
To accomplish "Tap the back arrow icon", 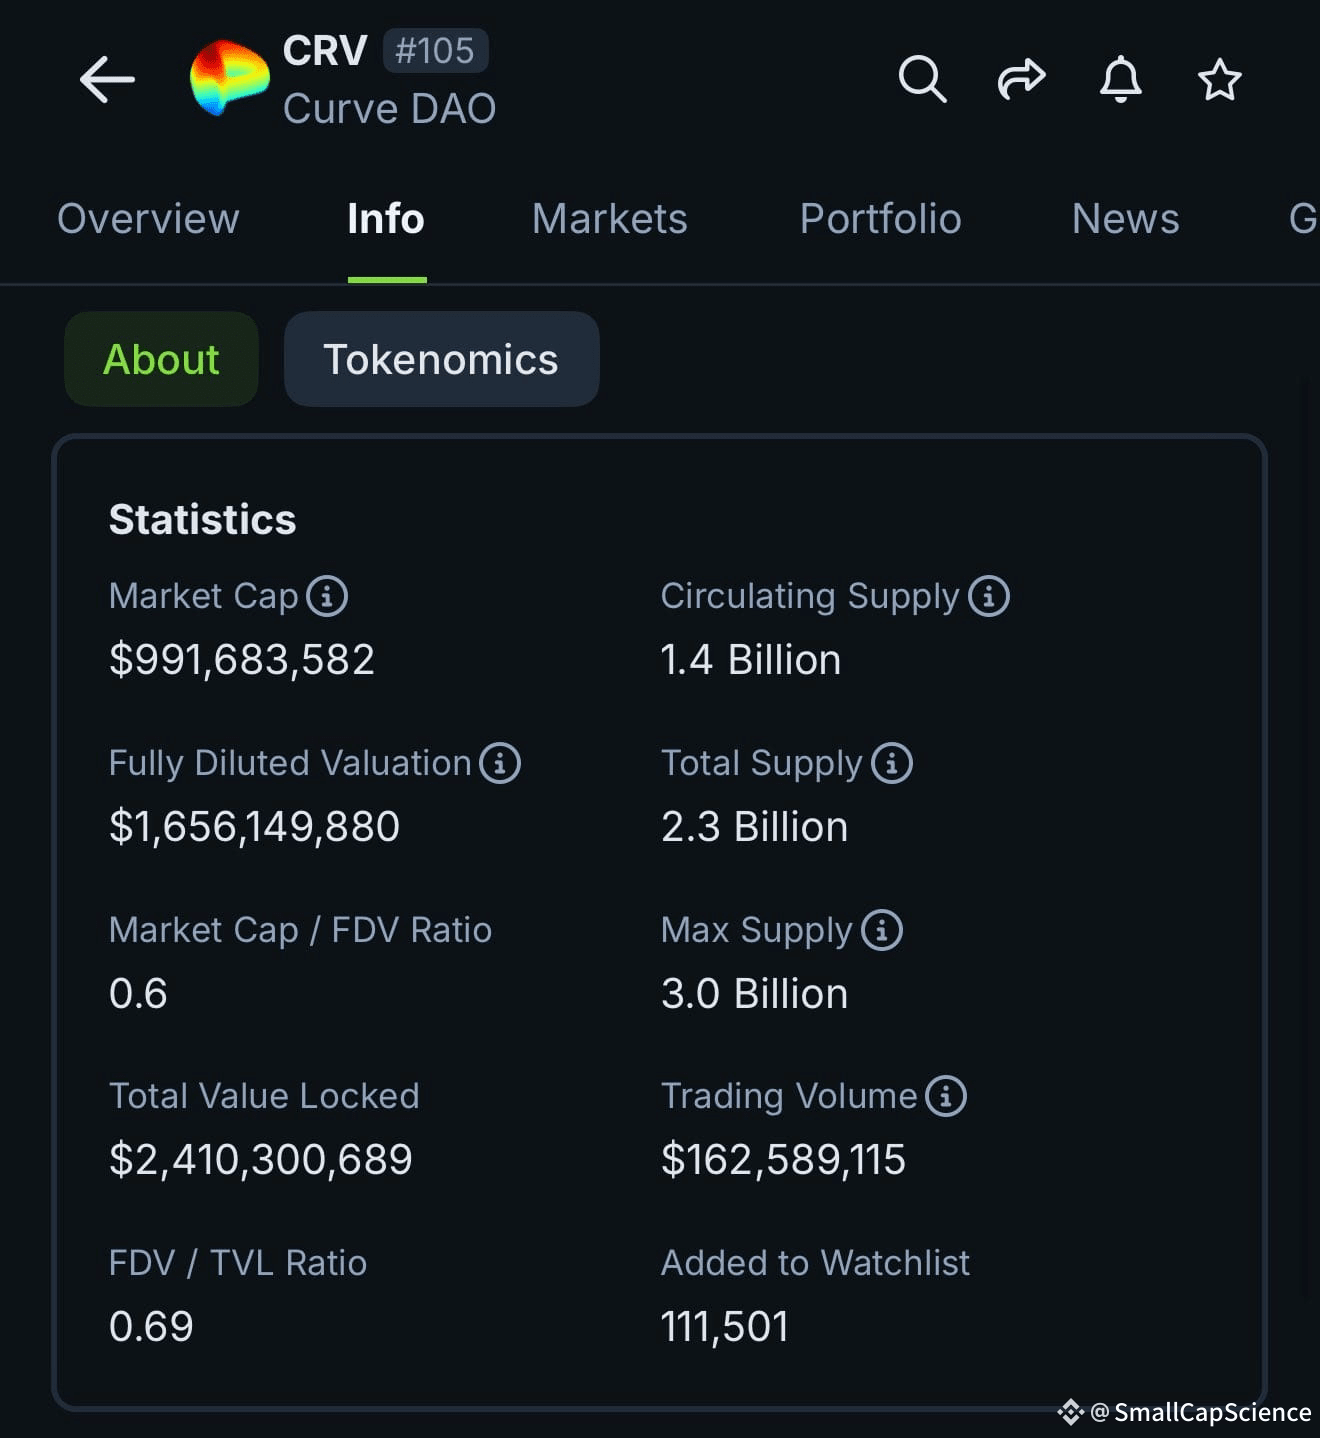I will (107, 80).
